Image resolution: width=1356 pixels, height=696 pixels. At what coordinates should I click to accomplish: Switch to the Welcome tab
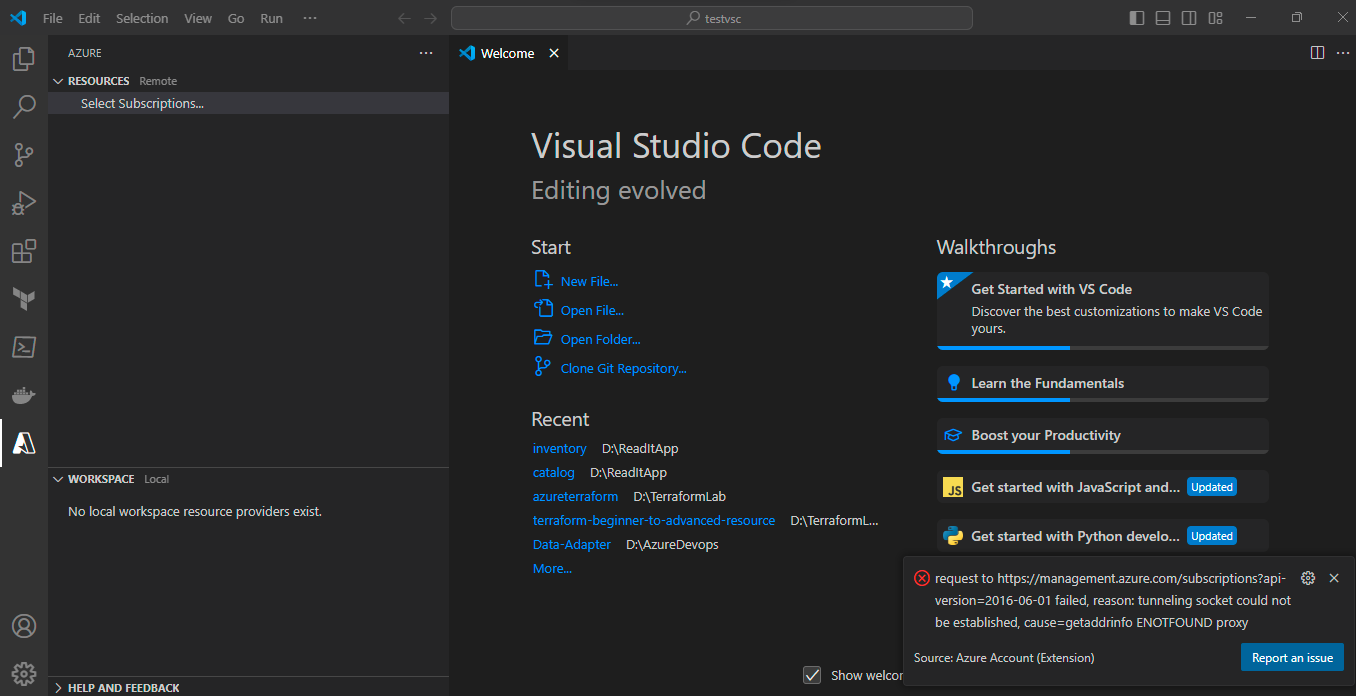[x=508, y=53]
